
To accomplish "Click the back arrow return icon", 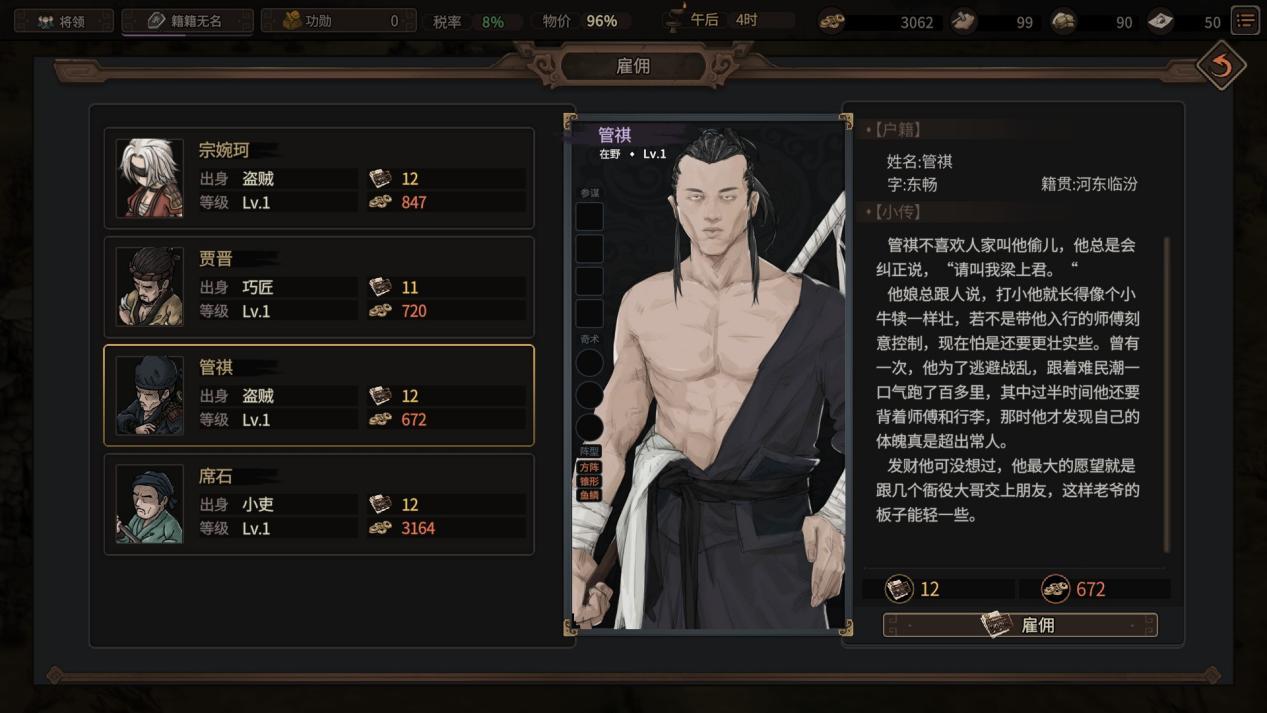I will tap(1221, 66).
